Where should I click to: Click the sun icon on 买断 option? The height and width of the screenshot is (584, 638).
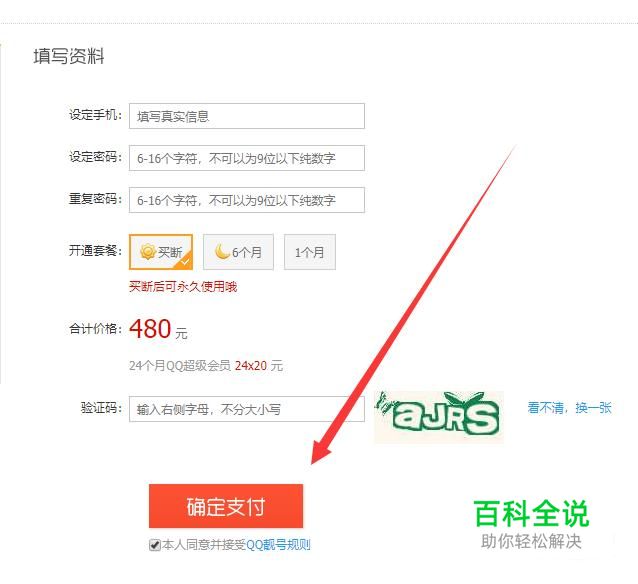click(148, 252)
